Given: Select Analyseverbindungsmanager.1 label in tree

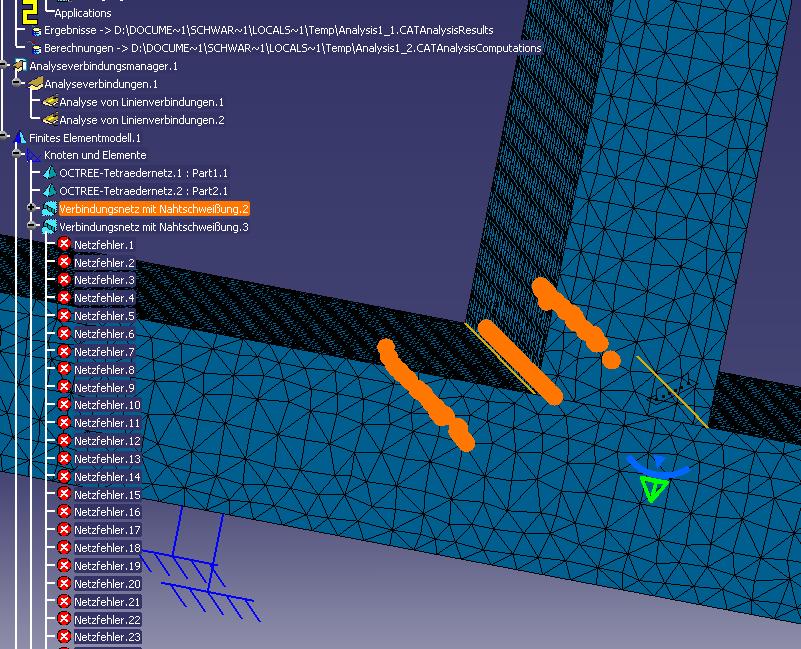Looking at the screenshot, I should (104, 66).
